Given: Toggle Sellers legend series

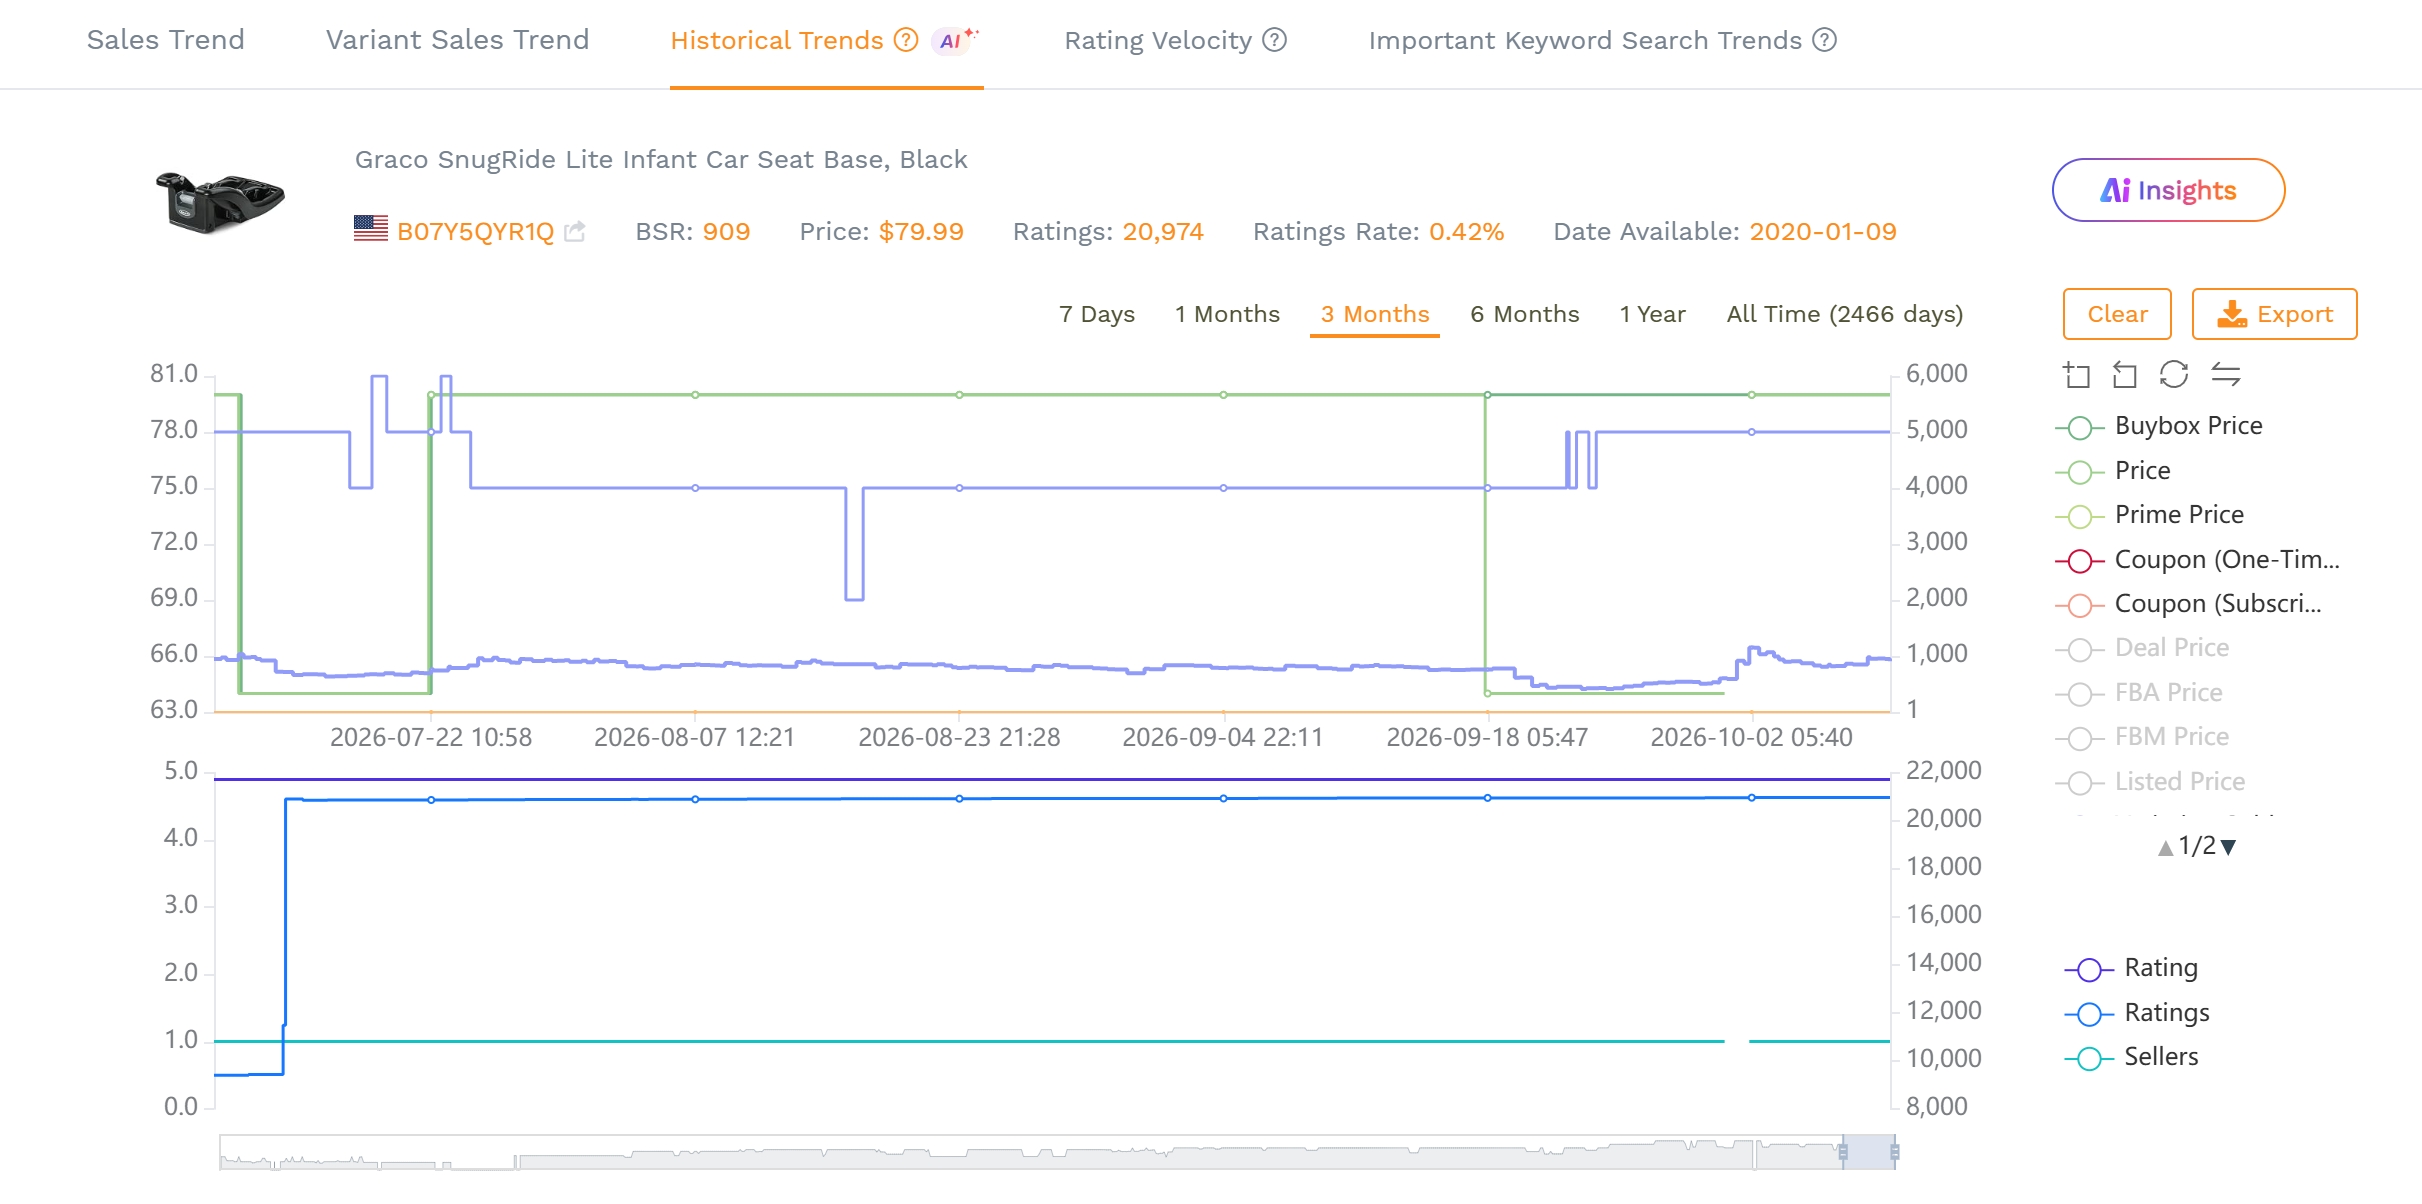Looking at the screenshot, I should tap(2132, 1058).
